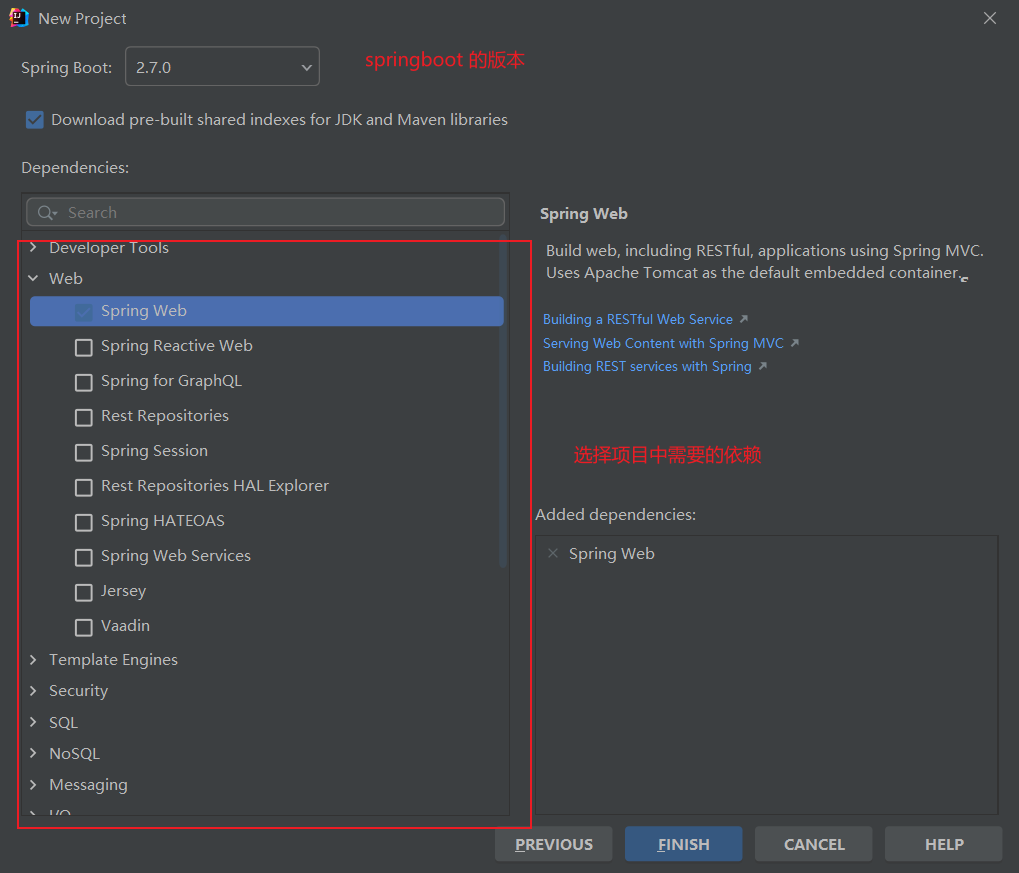
Task: Collapse the Web category
Action: tap(33, 279)
